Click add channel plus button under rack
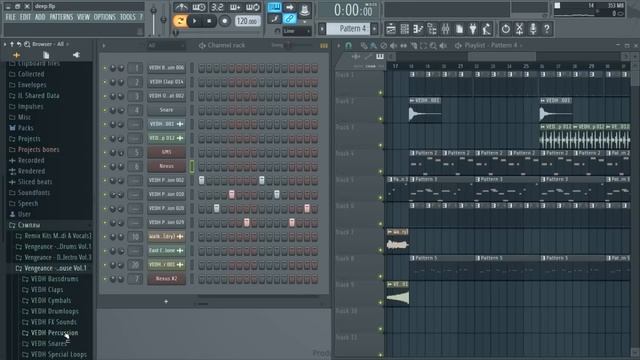 (166, 302)
